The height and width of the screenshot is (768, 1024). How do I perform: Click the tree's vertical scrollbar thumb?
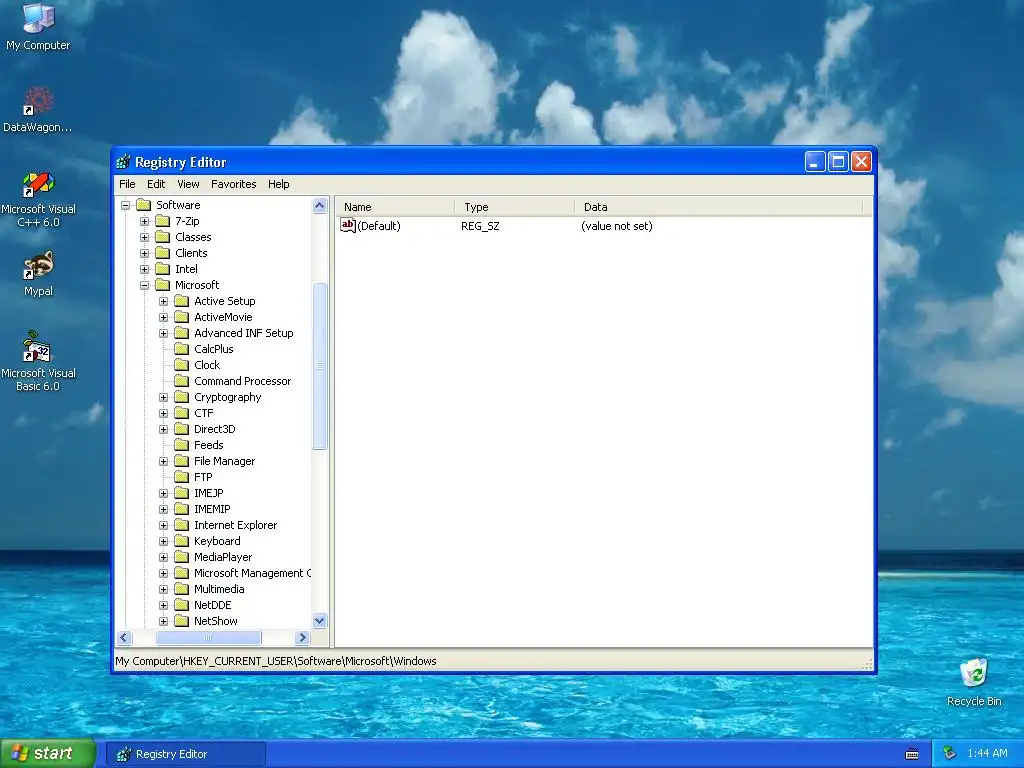tap(319, 366)
